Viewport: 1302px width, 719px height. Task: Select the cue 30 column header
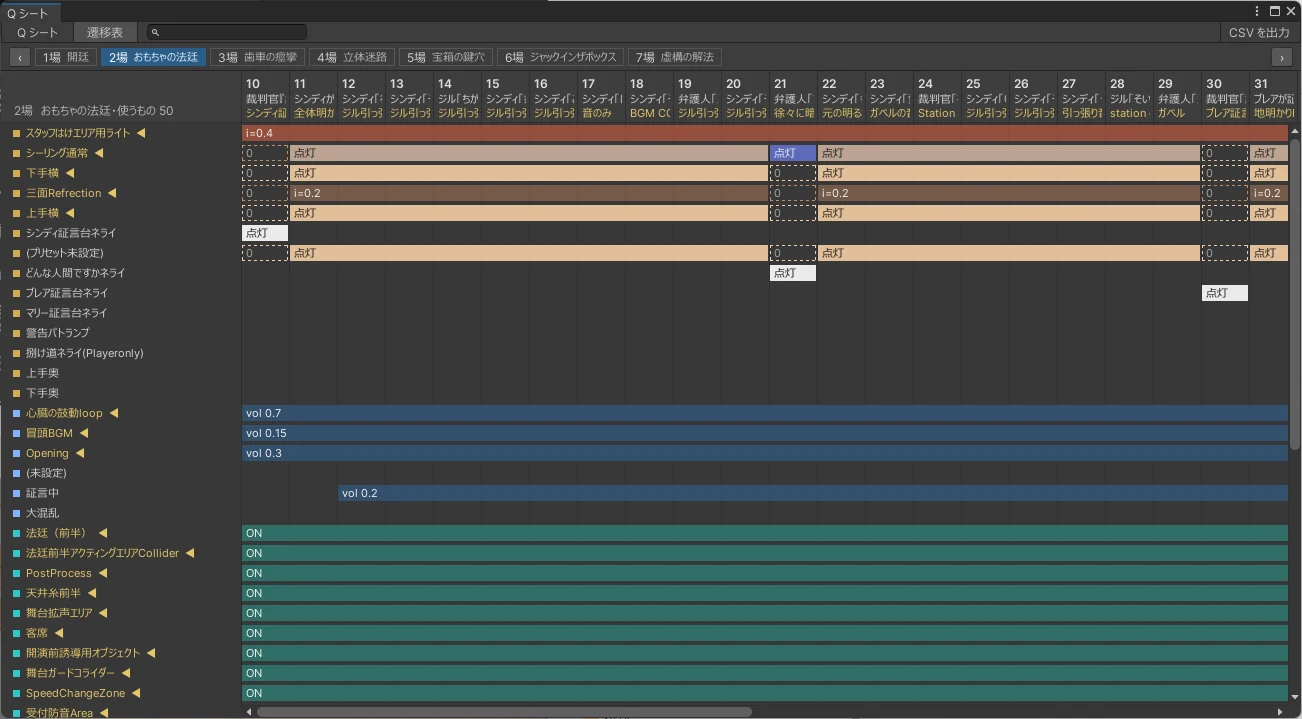1225,98
